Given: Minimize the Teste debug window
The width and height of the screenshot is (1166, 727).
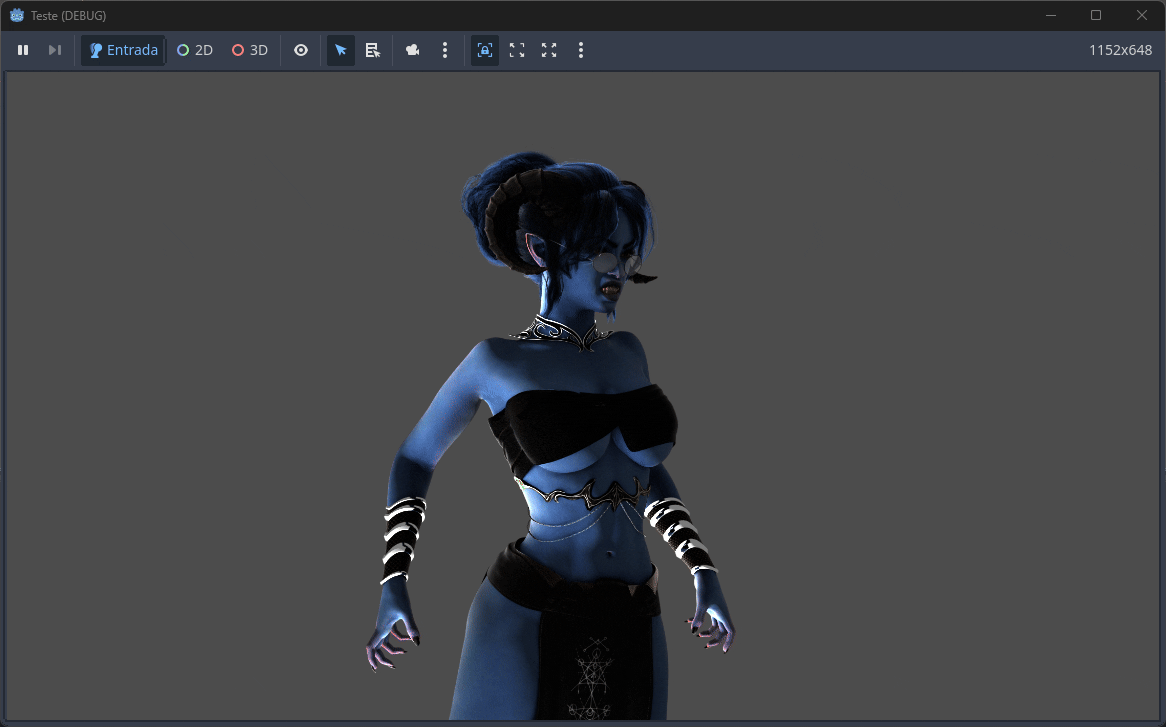Looking at the screenshot, I should tap(1051, 15).
